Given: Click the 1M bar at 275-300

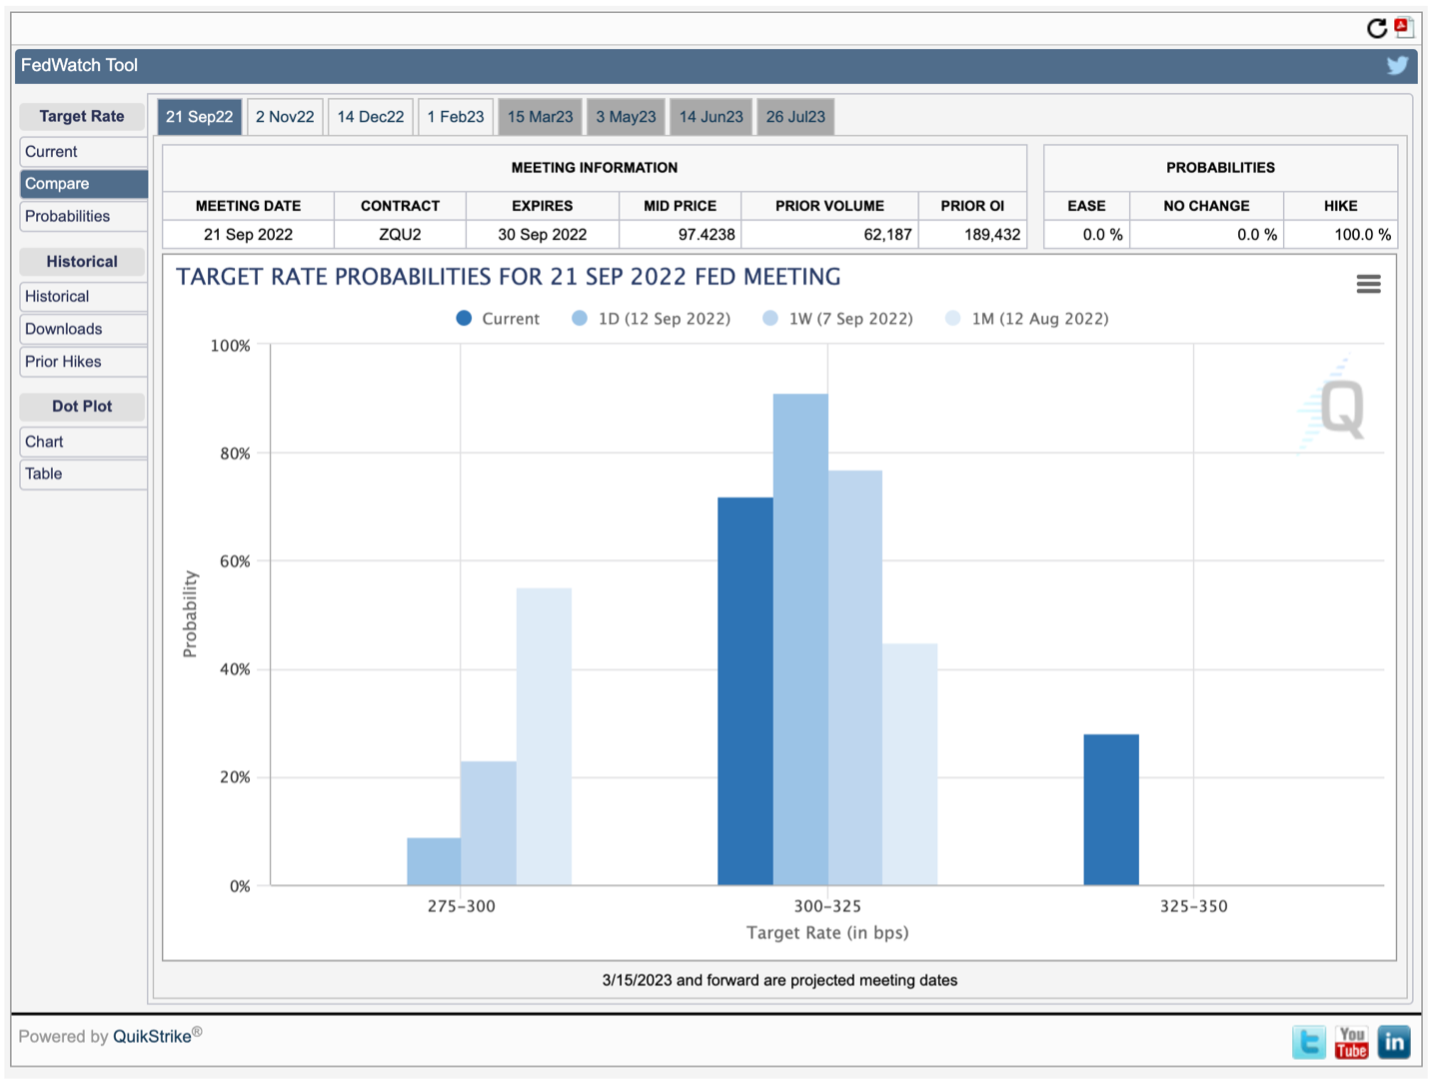Looking at the screenshot, I should 544,736.
